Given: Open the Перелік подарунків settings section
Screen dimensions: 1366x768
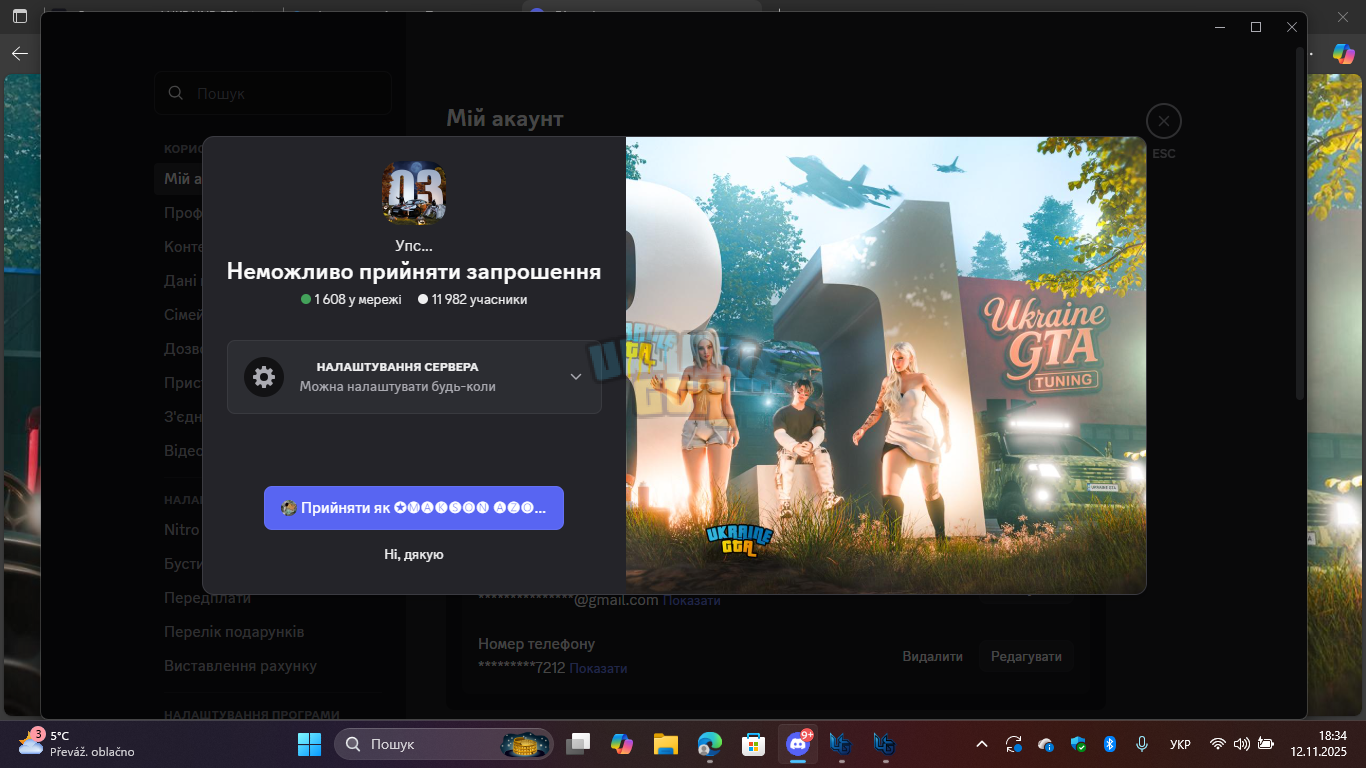Looking at the screenshot, I should pos(234,632).
